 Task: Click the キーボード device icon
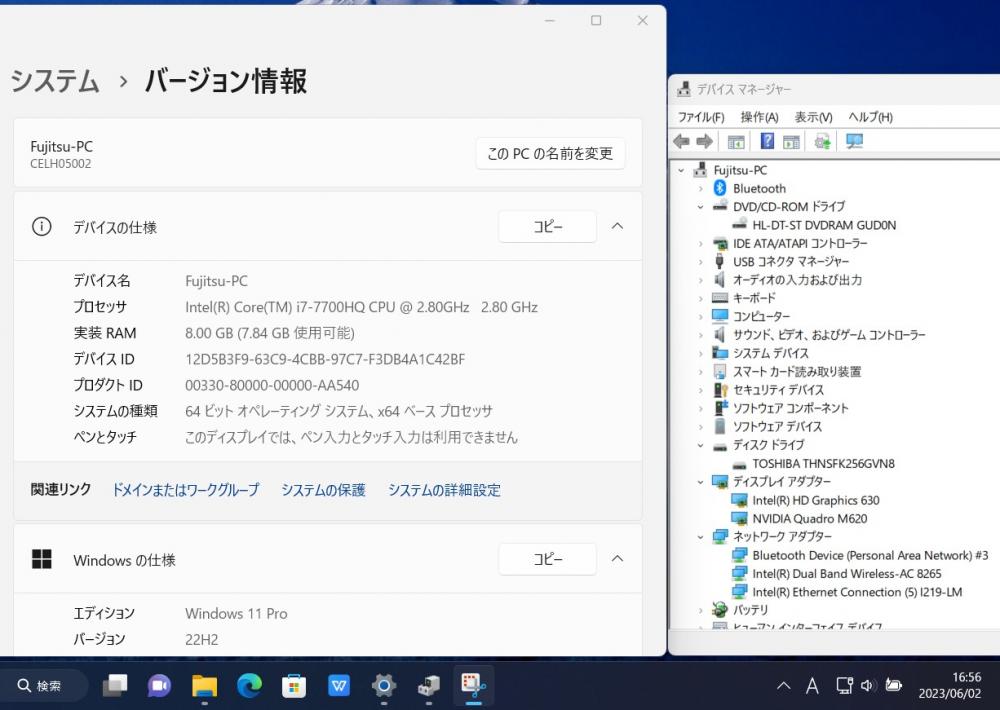pos(720,298)
